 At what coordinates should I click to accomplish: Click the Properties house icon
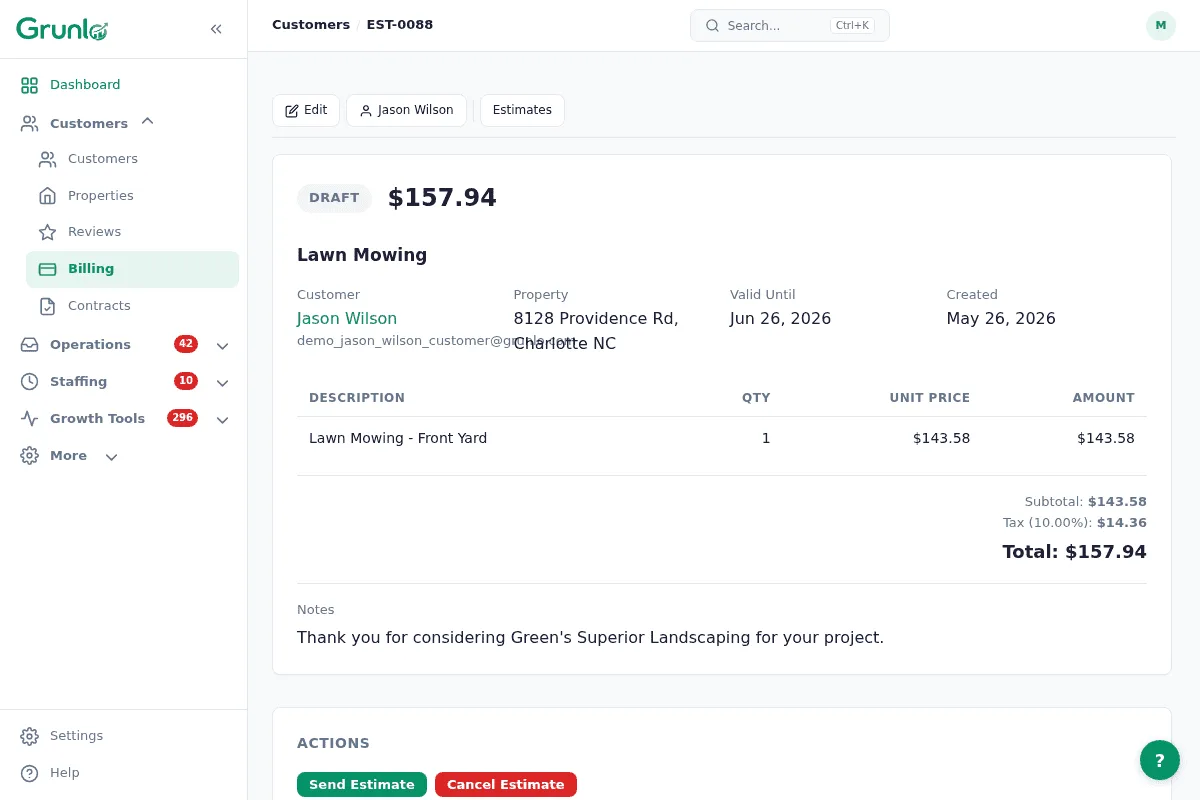(47, 196)
